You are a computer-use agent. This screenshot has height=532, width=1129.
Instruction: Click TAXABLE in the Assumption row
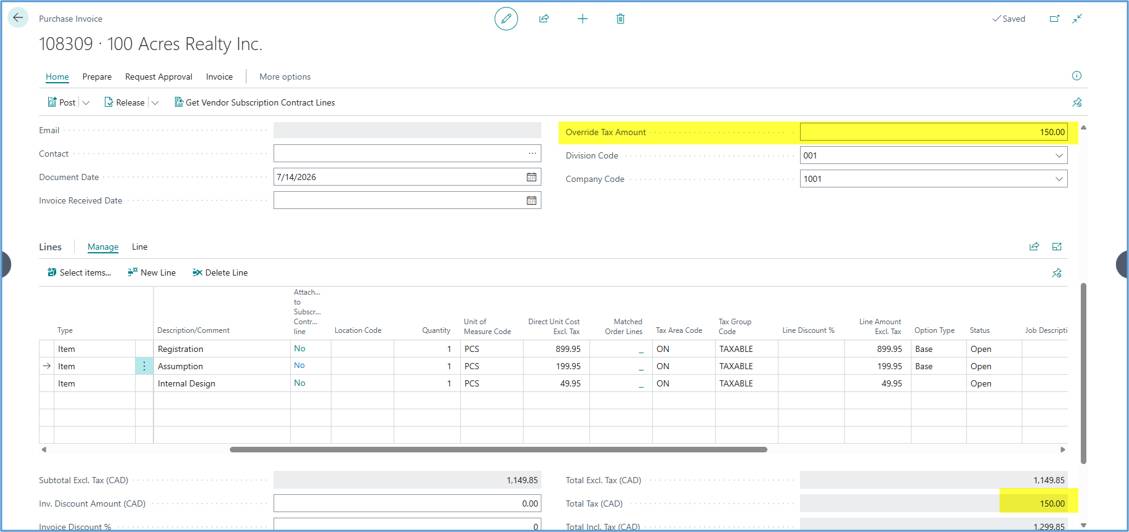pyautogui.click(x=736, y=366)
